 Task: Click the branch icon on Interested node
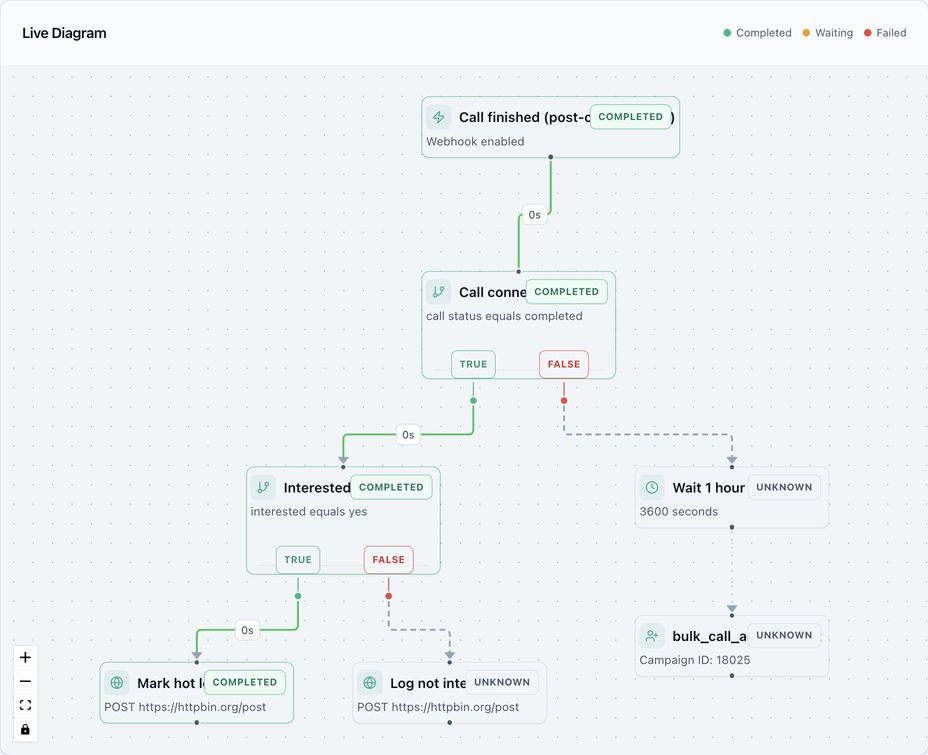tap(263, 487)
